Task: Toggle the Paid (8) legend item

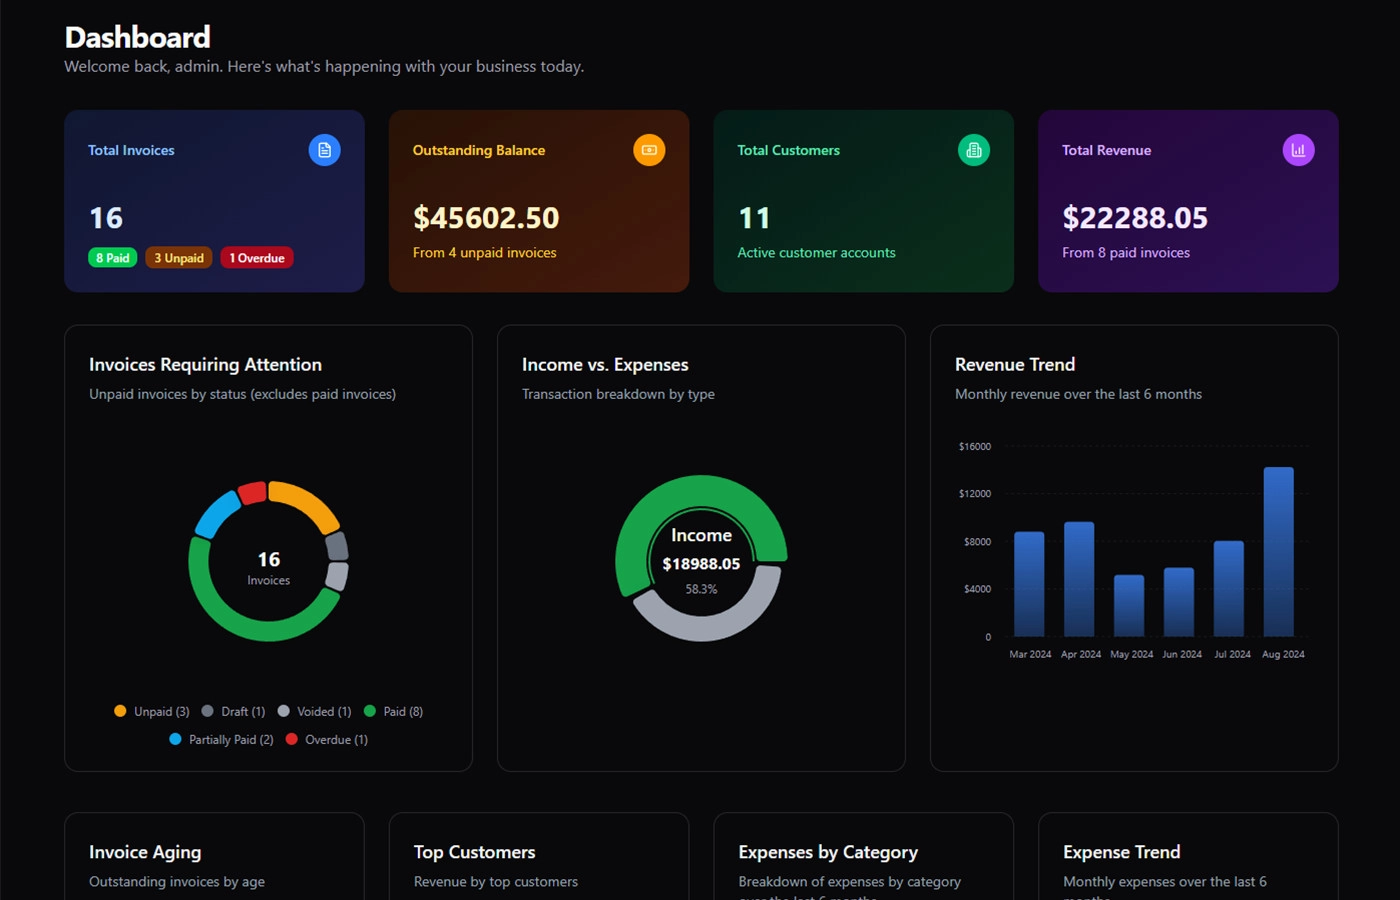Action: coord(394,711)
